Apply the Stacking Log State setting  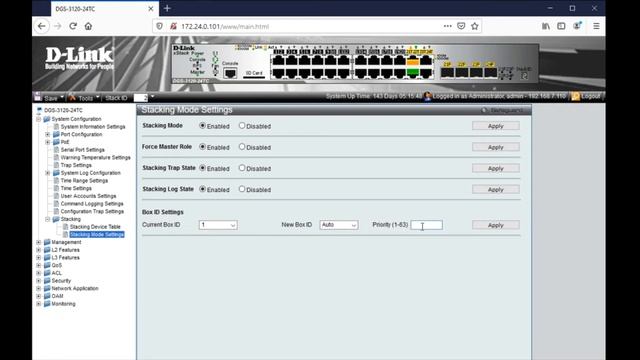pos(496,189)
